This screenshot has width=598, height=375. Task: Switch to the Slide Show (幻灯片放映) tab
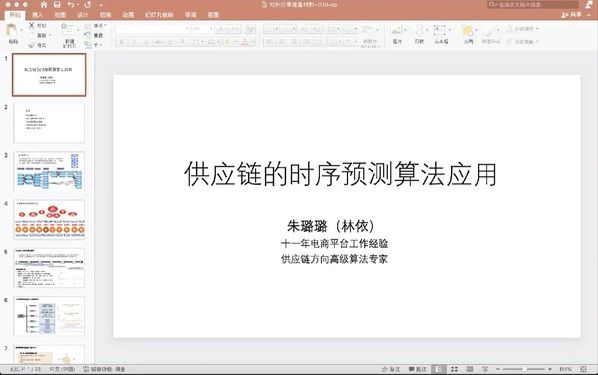point(159,15)
